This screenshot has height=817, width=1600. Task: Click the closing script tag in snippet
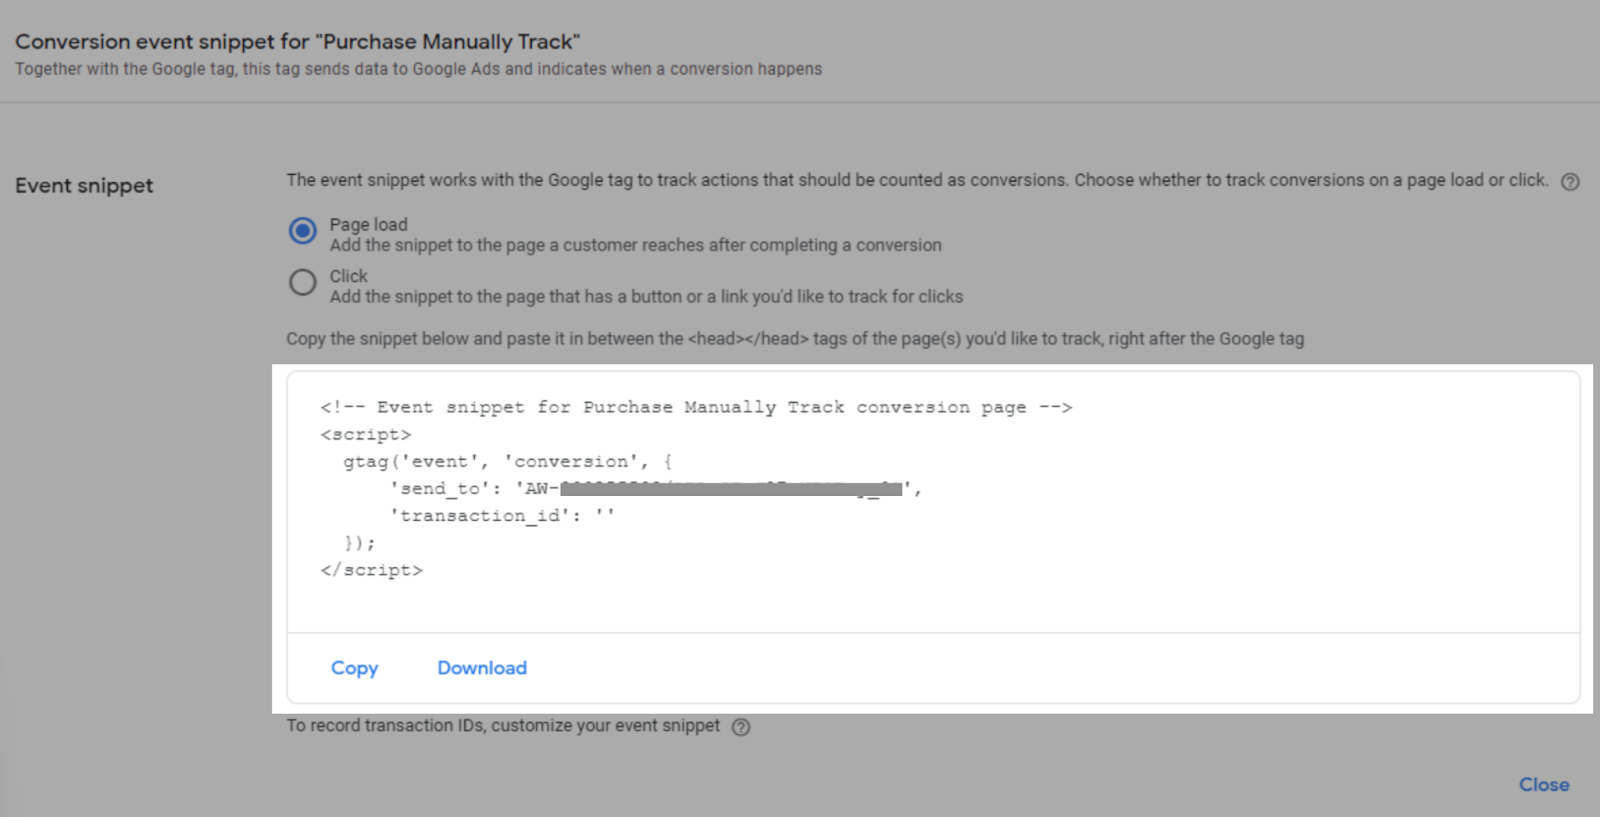(x=373, y=570)
